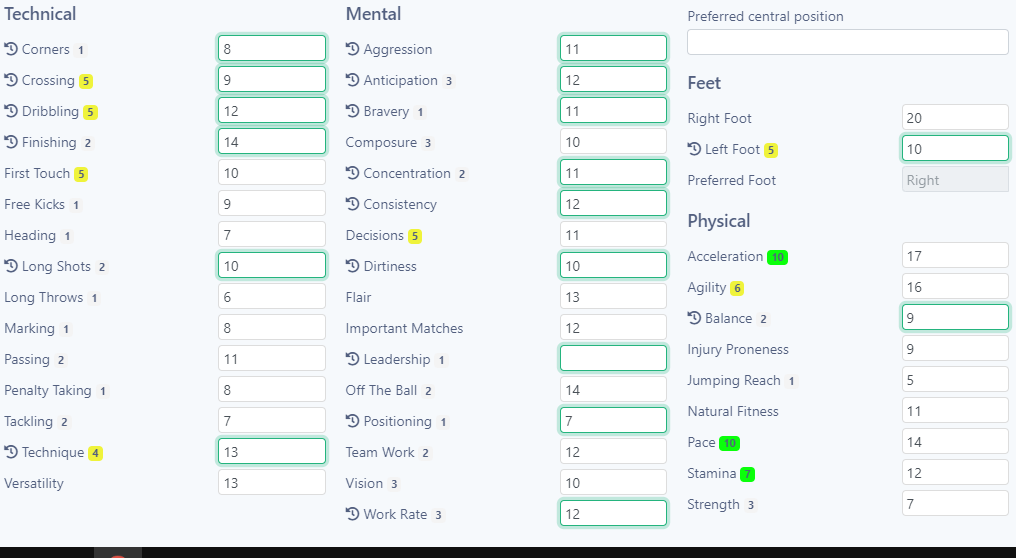This screenshot has width=1016, height=558.
Task: Click the history icon beside Work Rate
Action: (x=352, y=514)
